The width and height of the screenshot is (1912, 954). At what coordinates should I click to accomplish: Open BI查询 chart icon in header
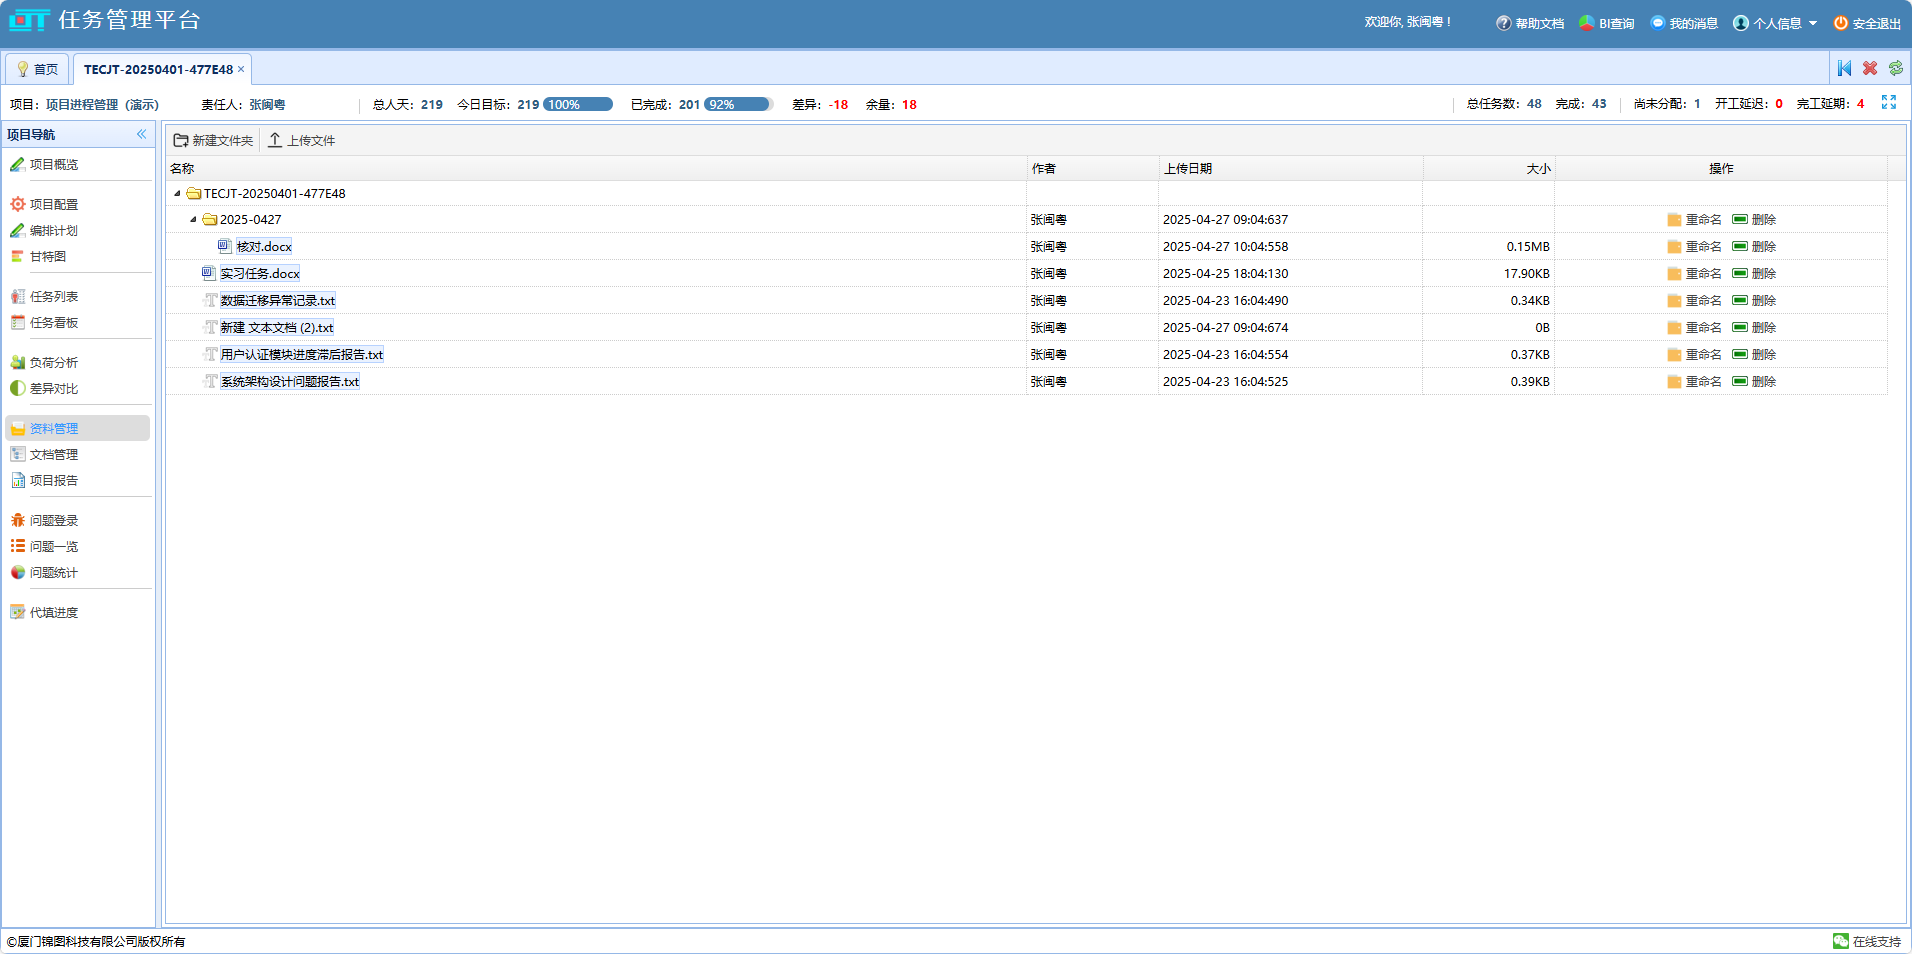tap(1587, 23)
